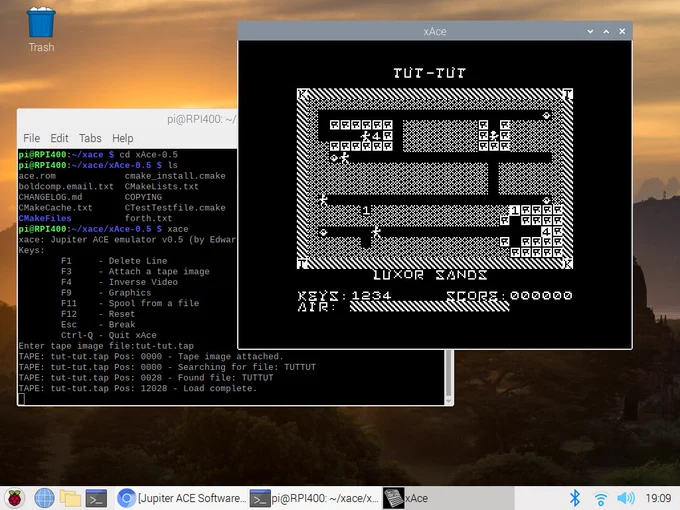Click the LUXOR SANDS level name
Viewport: 680px width, 510px height.
(x=430, y=275)
